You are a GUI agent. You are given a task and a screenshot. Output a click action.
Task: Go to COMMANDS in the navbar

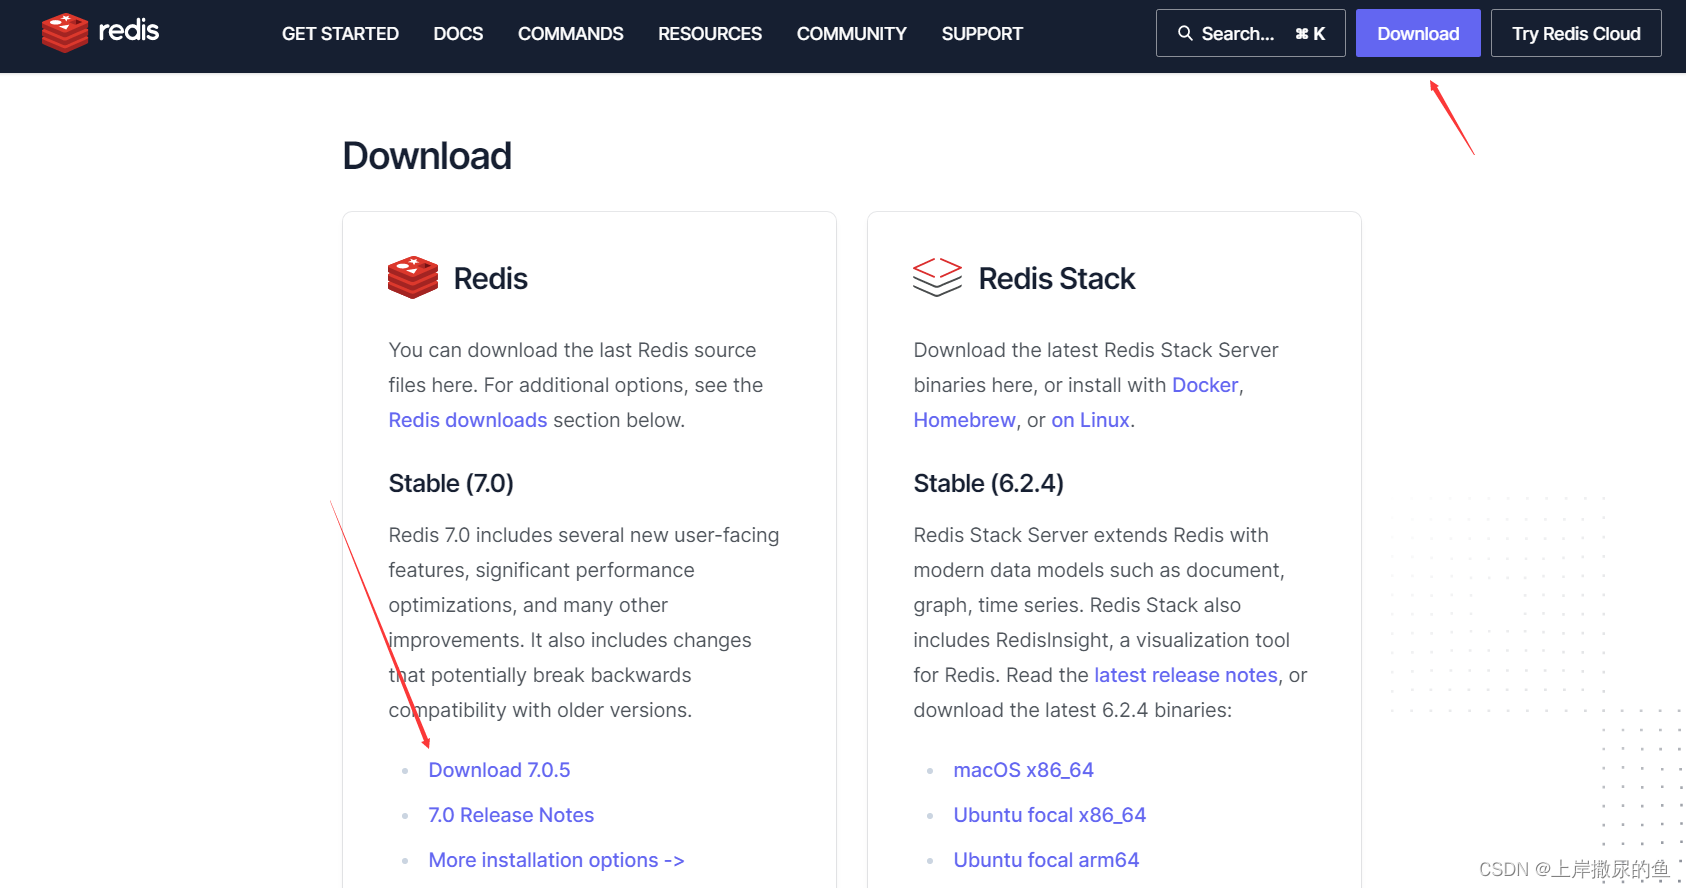pyautogui.click(x=570, y=34)
